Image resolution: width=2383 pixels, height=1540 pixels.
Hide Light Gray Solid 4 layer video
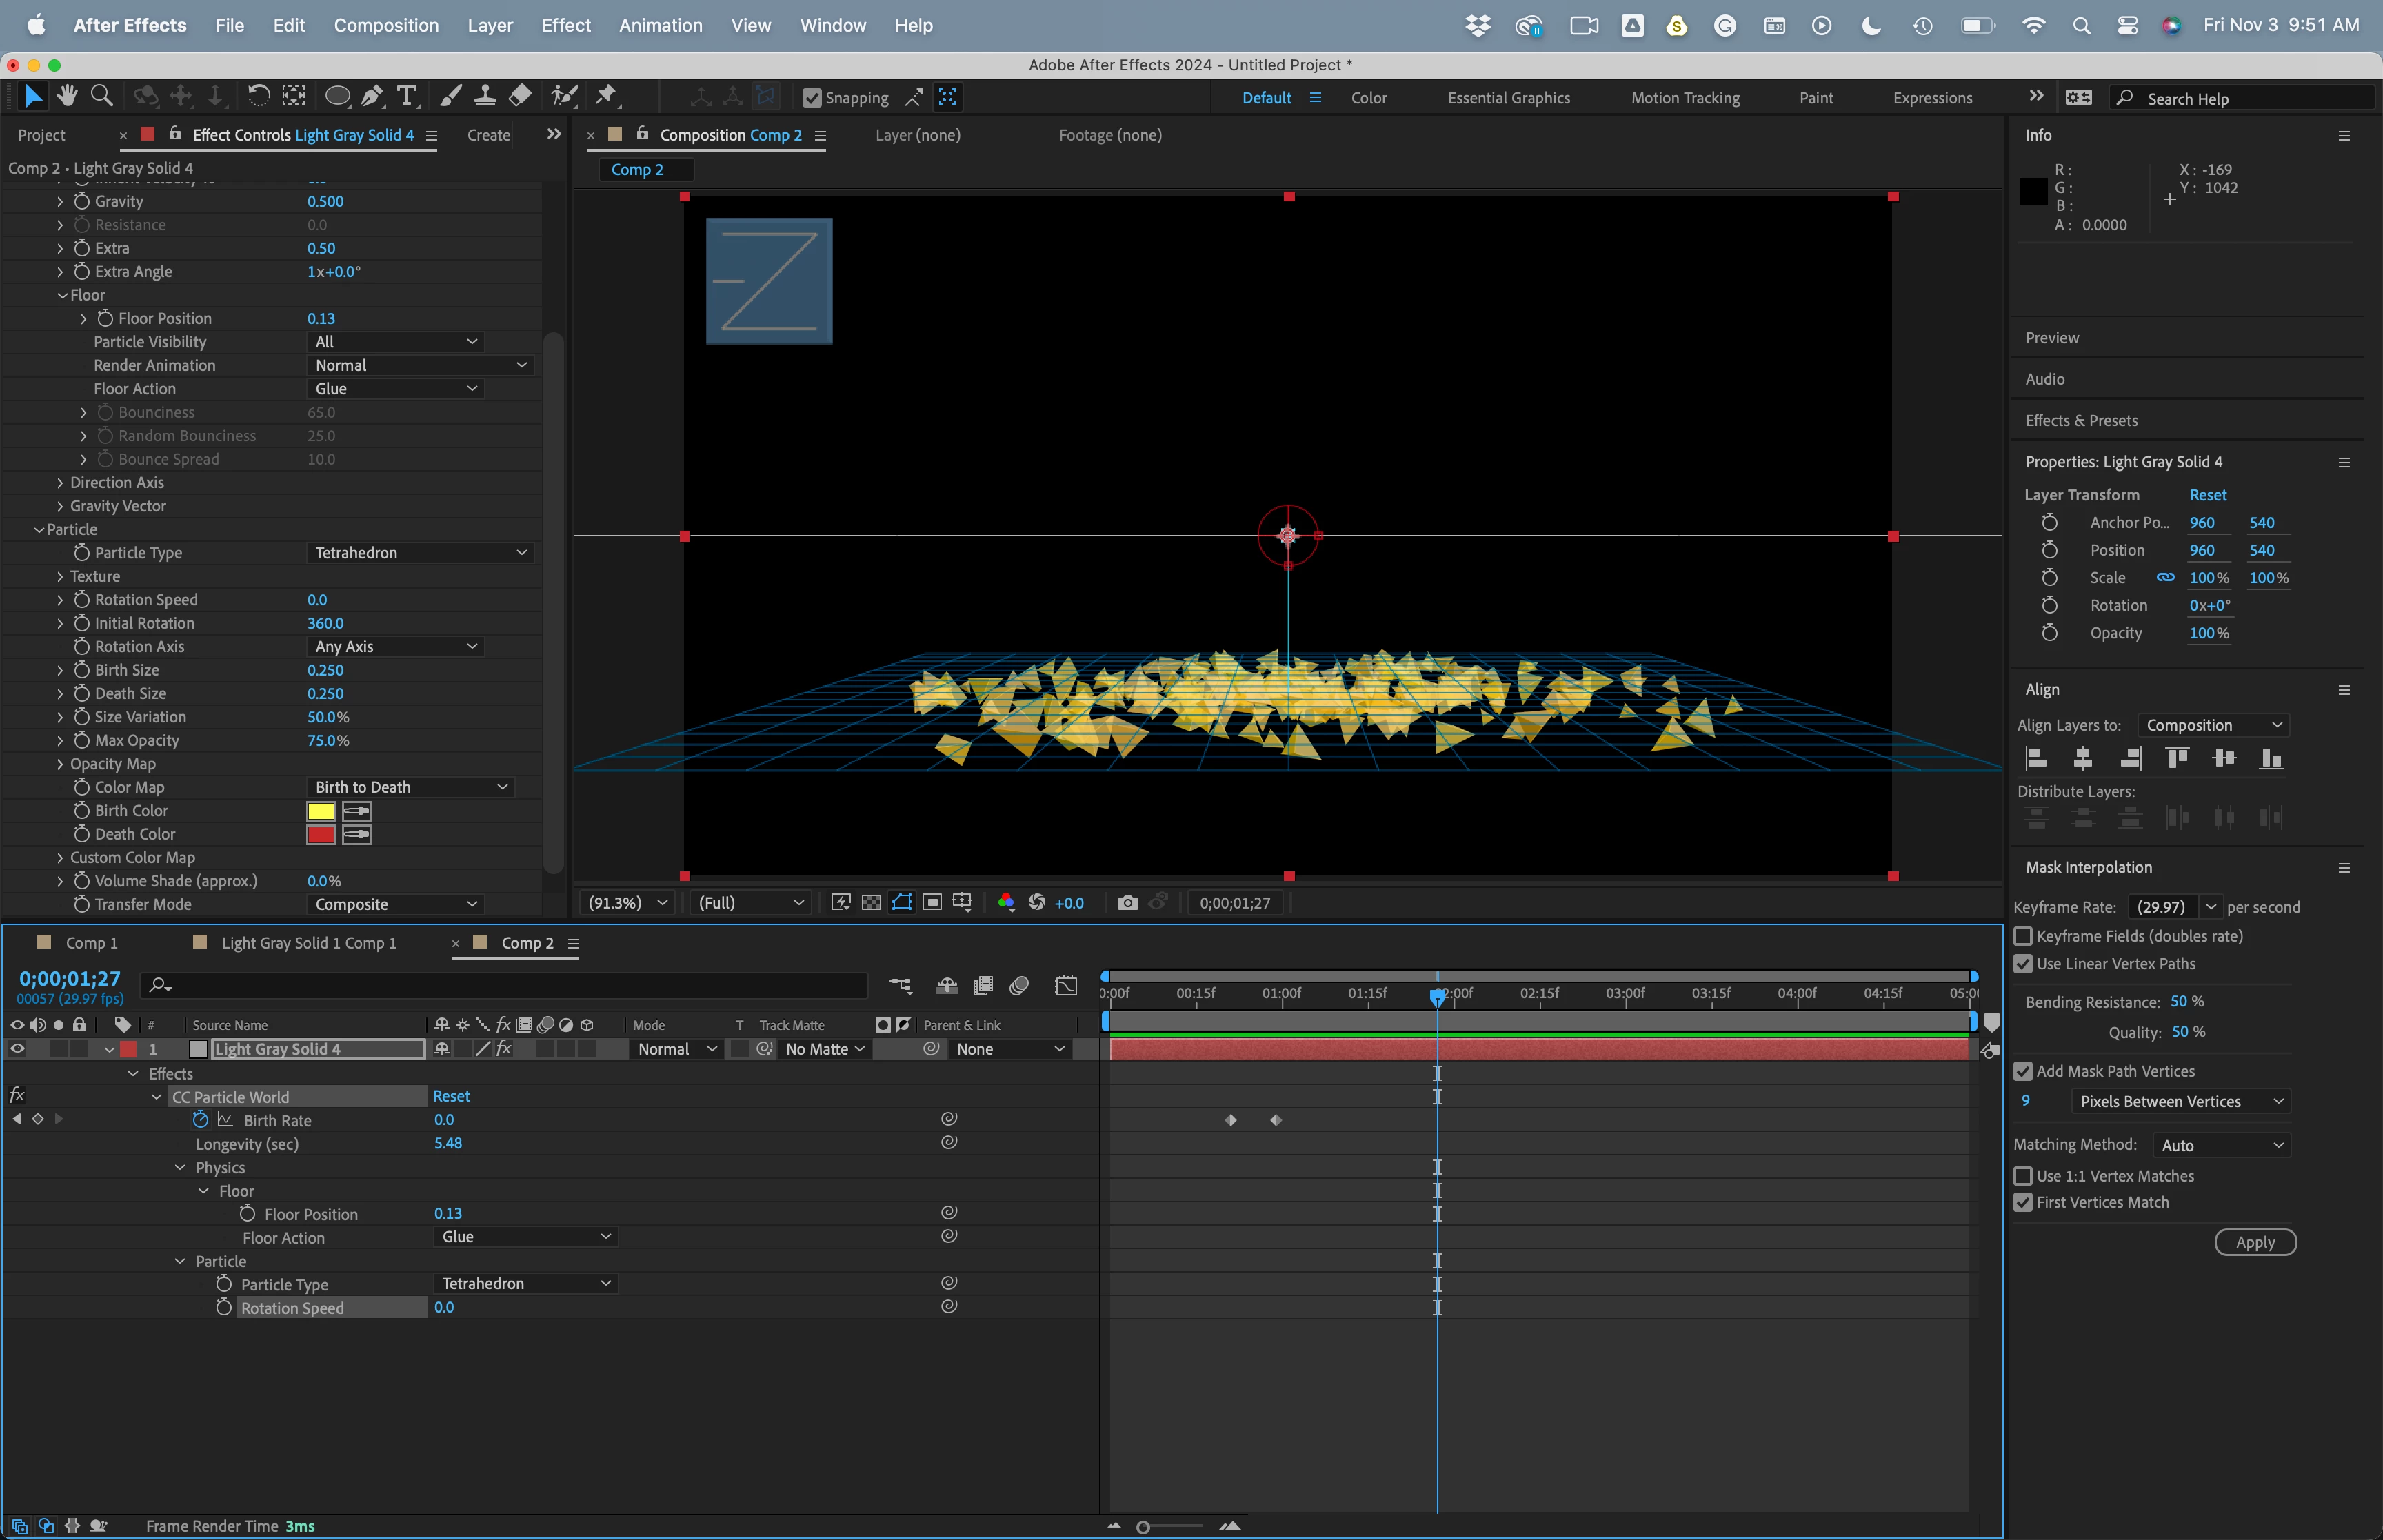point(17,1049)
